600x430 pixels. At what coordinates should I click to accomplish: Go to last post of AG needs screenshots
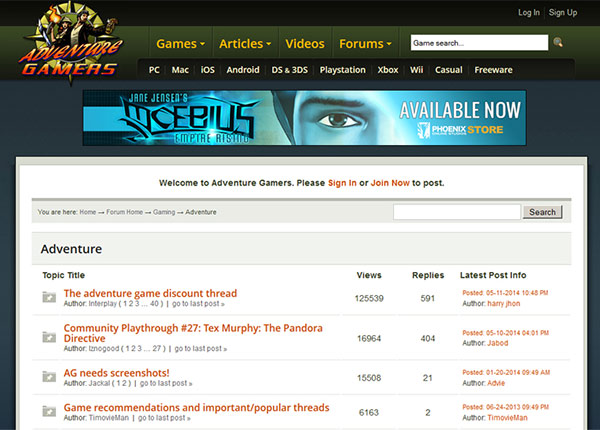pos(166,383)
